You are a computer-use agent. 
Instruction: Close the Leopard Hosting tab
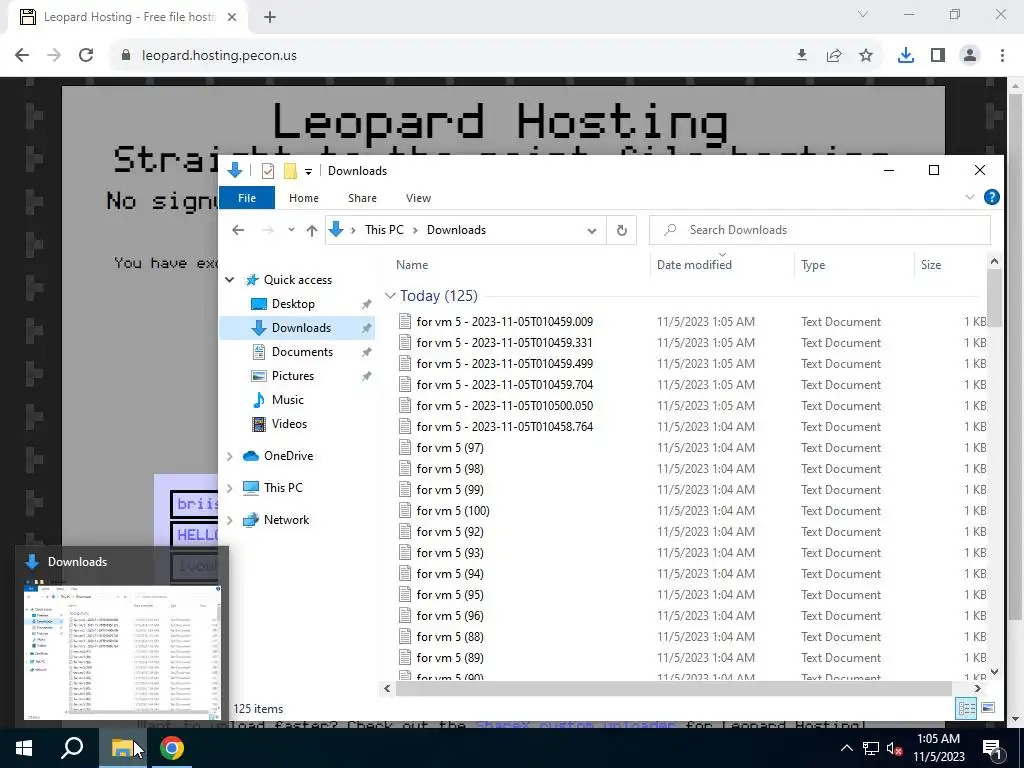tap(232, 17)
